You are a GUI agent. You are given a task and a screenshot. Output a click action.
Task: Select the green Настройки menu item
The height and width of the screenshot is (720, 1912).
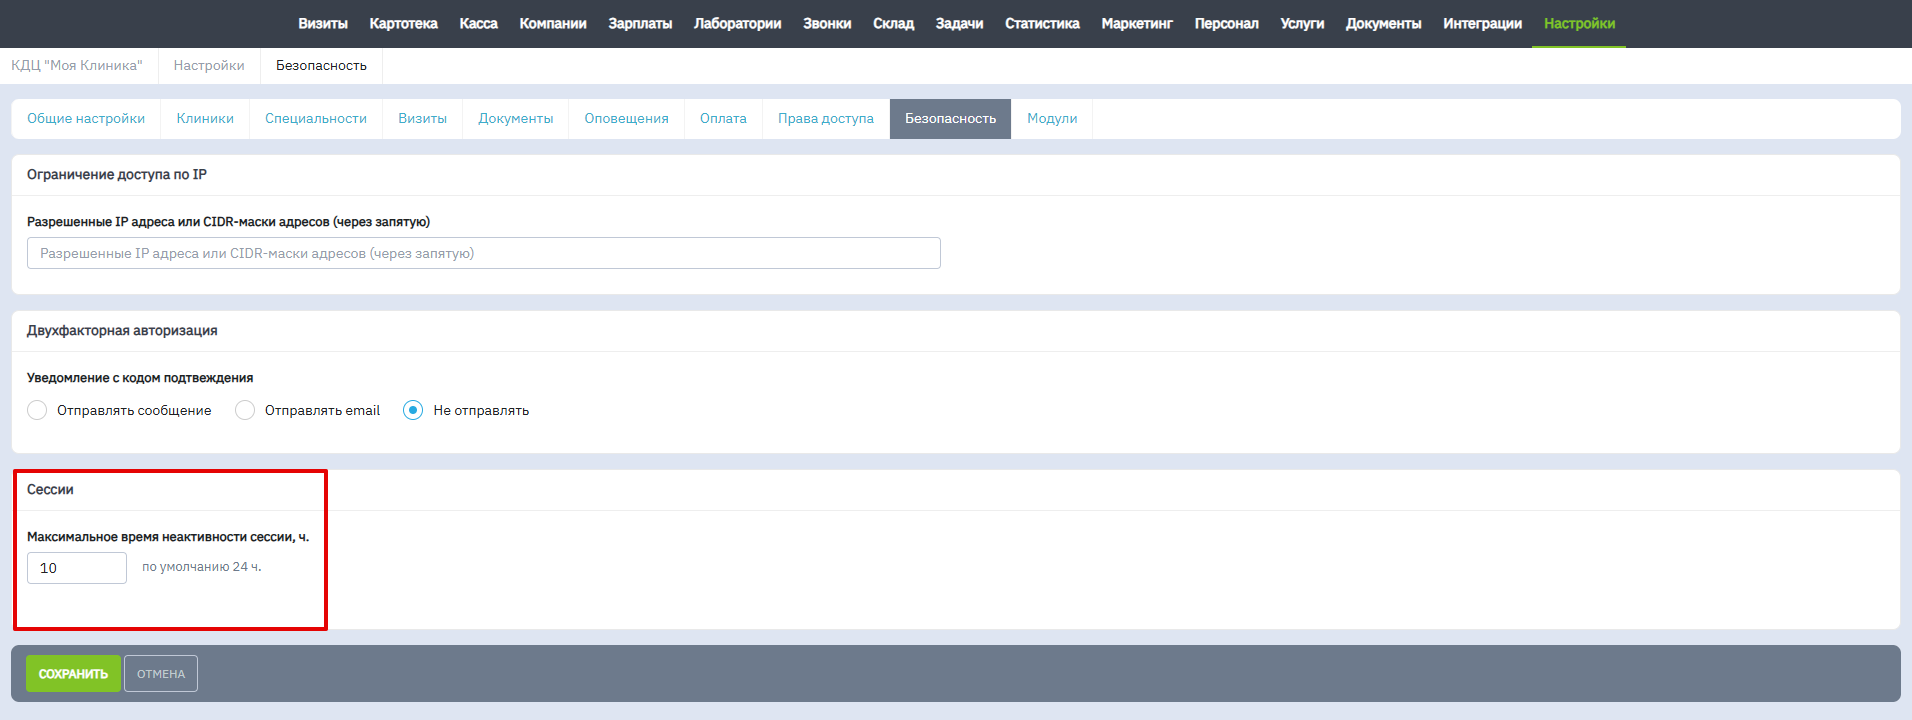pyautogui.click(x=1579, y=23)
